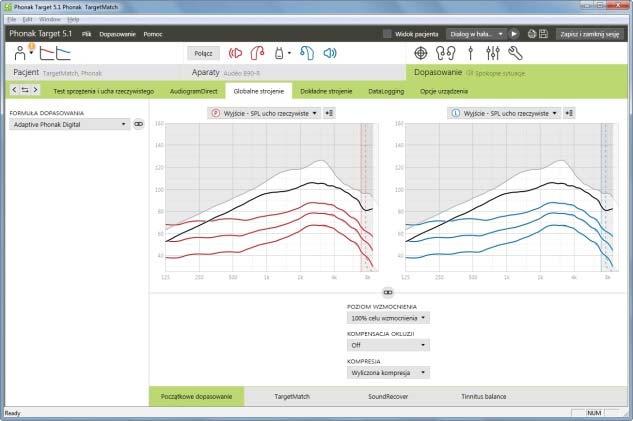The height and width of the screenshot is (421, 633).
Task: Open the feedback and real ear icon
Action: pos(446,53)
